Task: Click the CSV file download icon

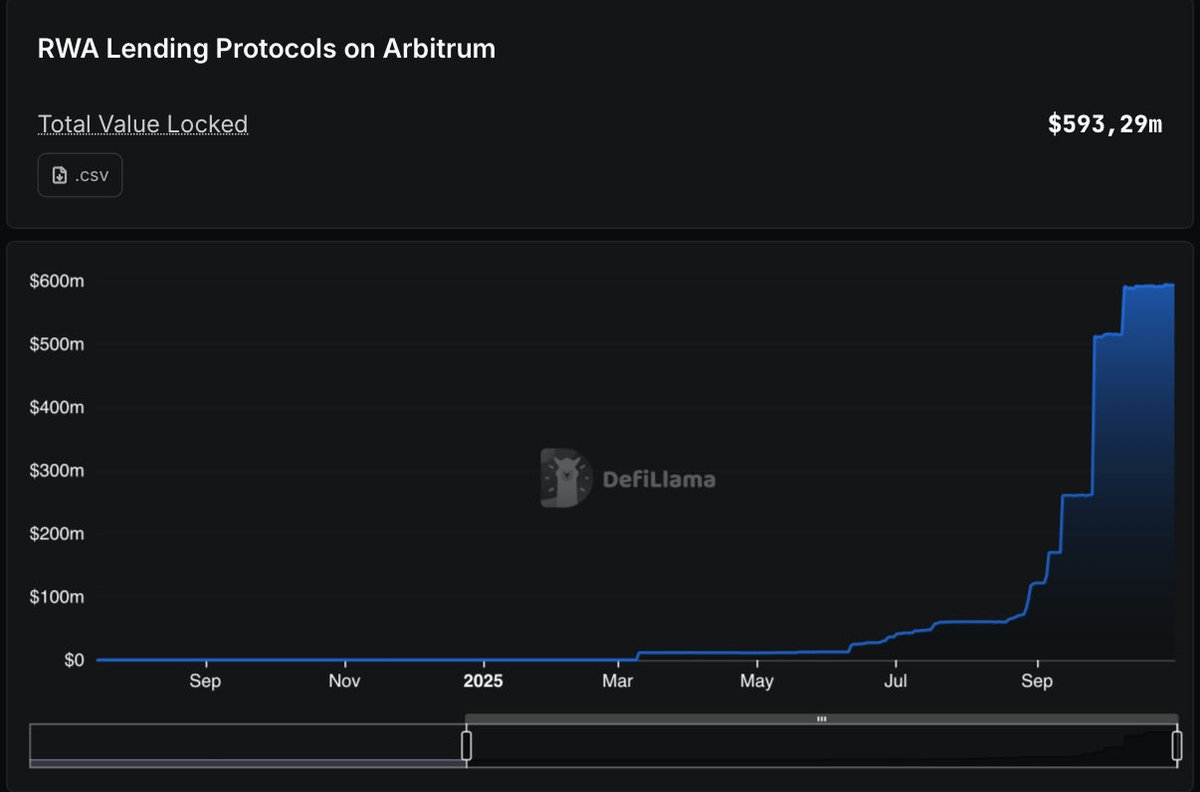Action: point(58,174)
